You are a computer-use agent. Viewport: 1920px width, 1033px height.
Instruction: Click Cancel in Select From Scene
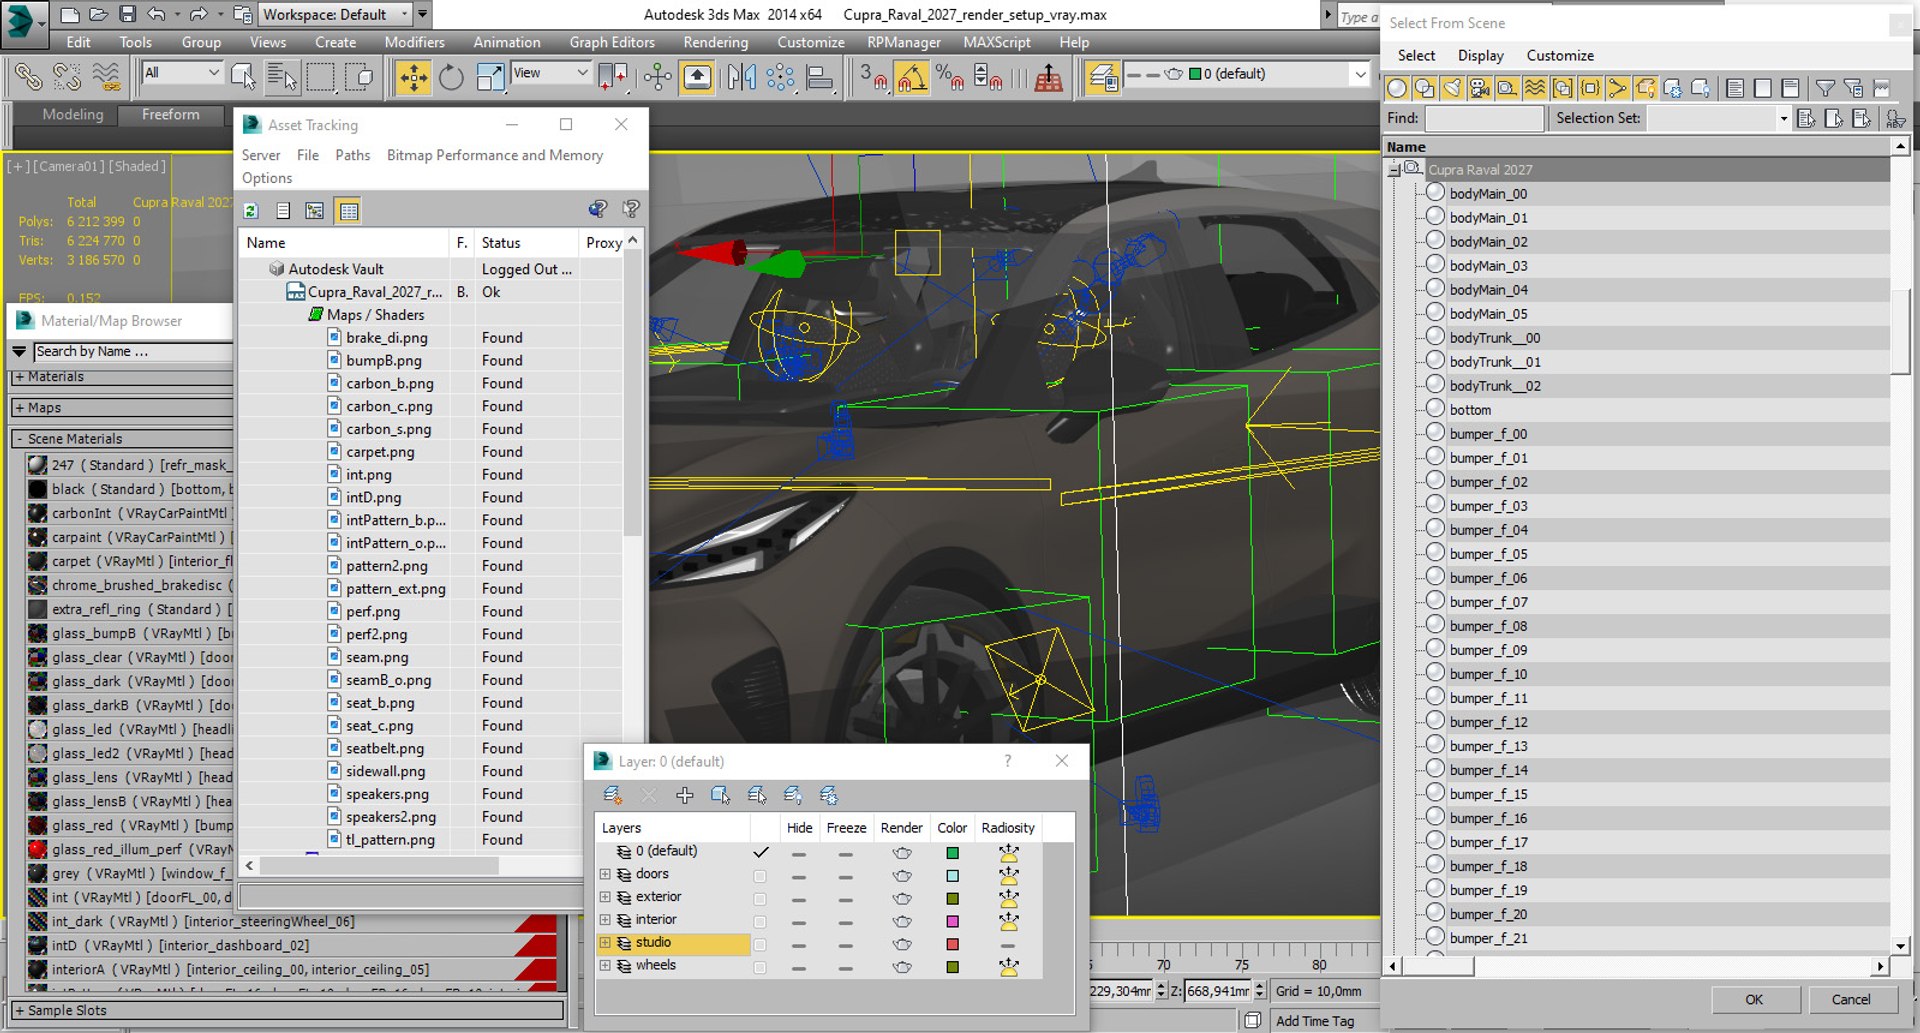[x=1850, y=999]
